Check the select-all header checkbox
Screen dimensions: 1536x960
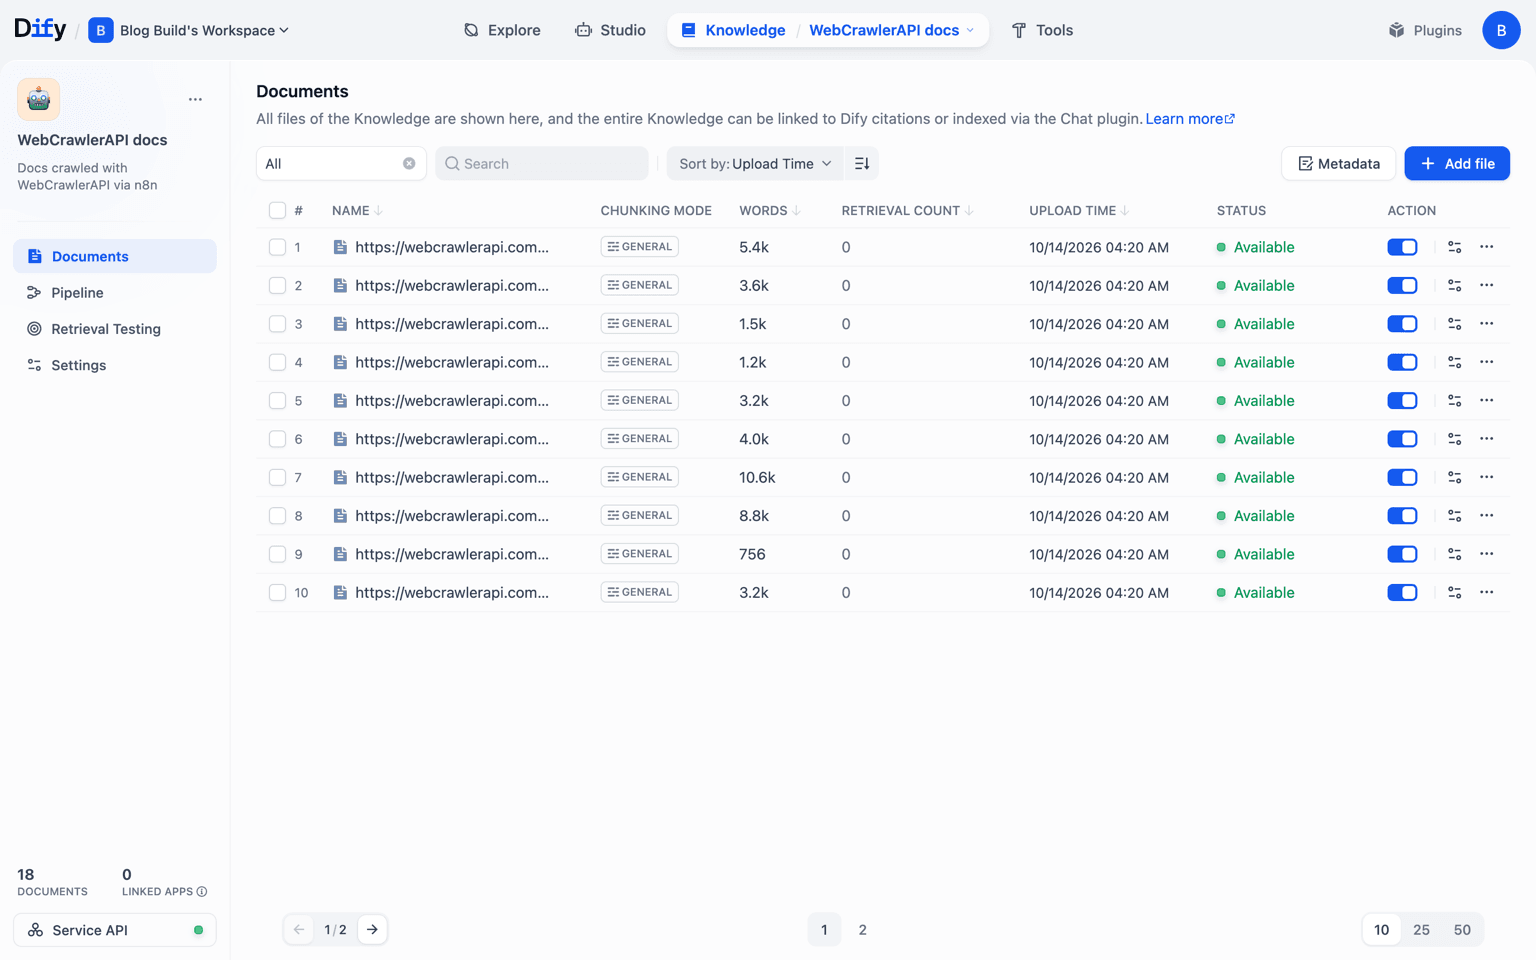(277, 210)
